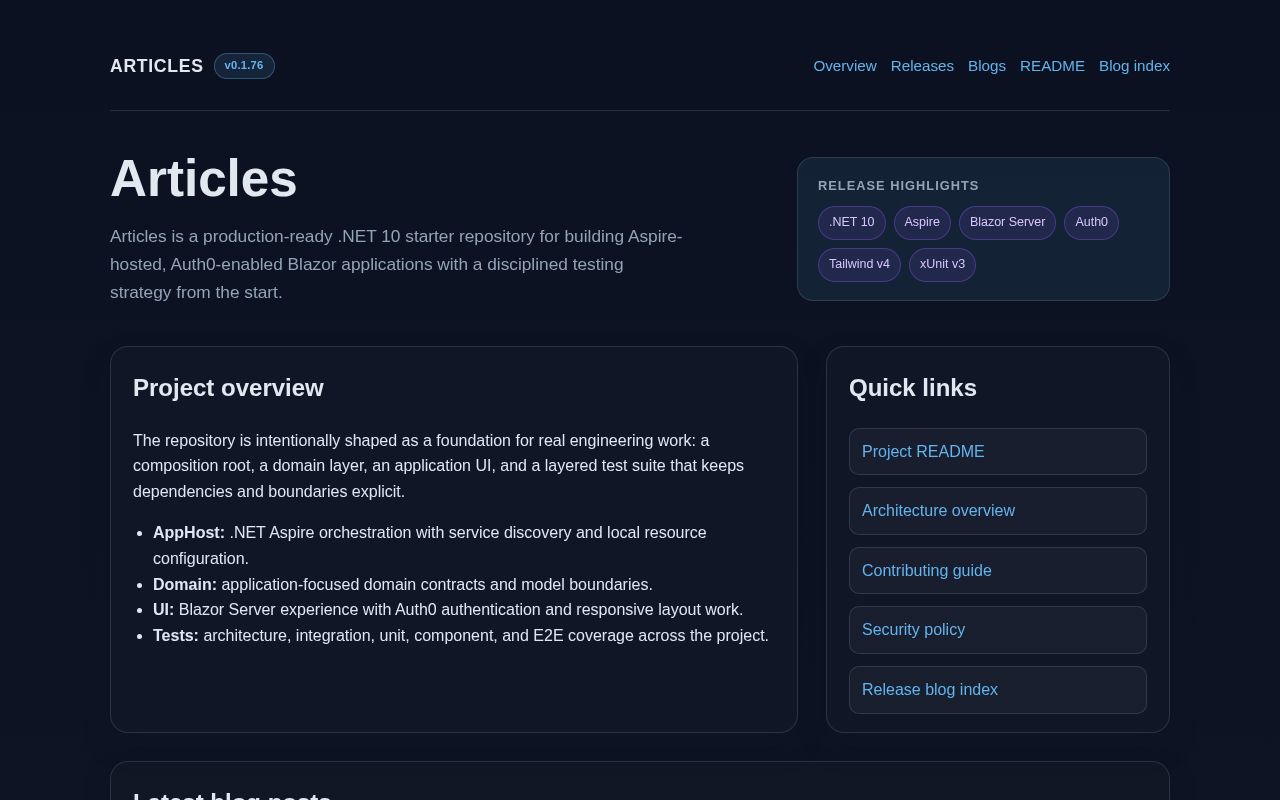Open the README nav link in header
This screenshot has width=1280, height=800.
[1052, 66]
